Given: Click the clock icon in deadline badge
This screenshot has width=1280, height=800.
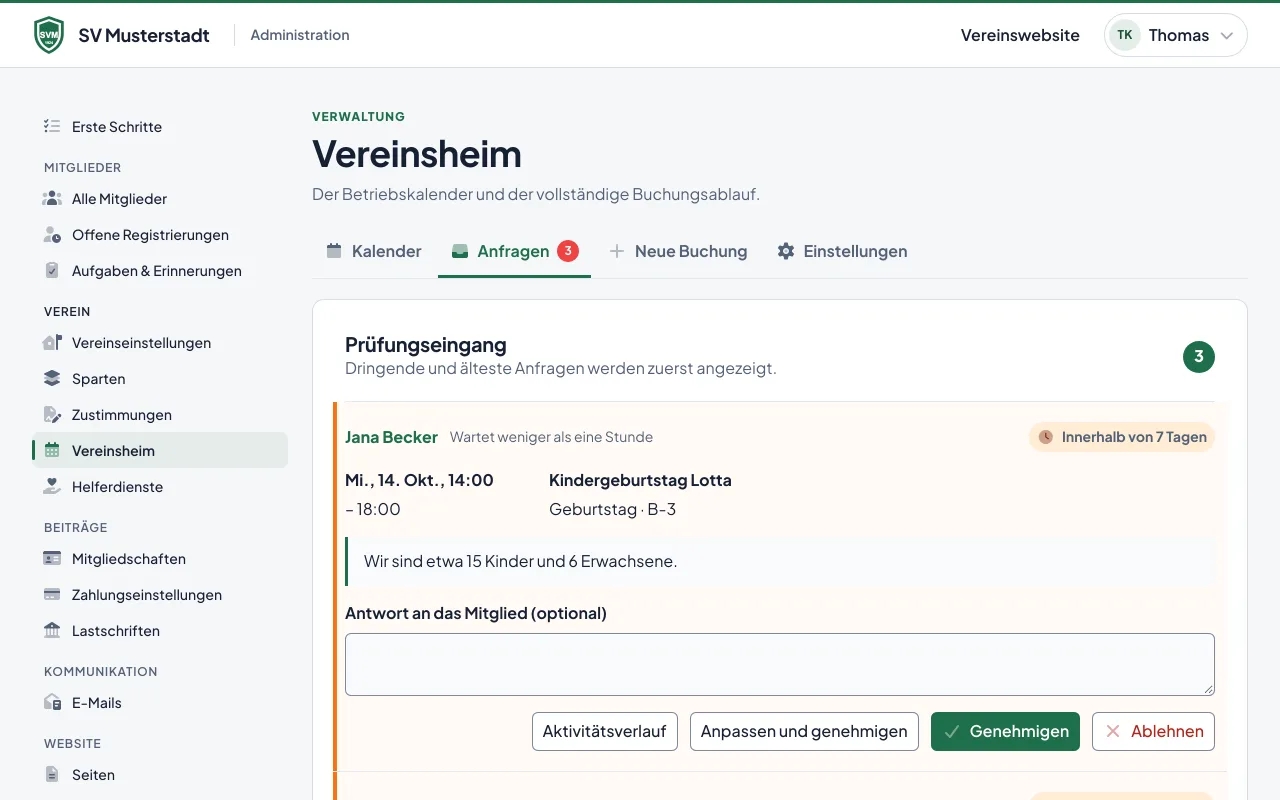Looking at the screenshot, I should coord(1046,437).
